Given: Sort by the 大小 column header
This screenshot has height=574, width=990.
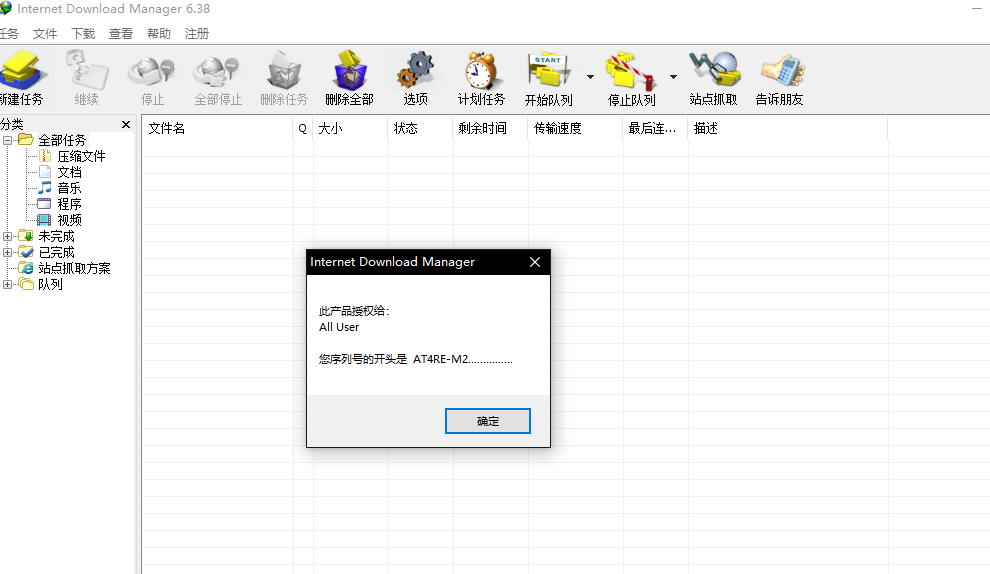Looking at the screenshot, I should [350, 128].
